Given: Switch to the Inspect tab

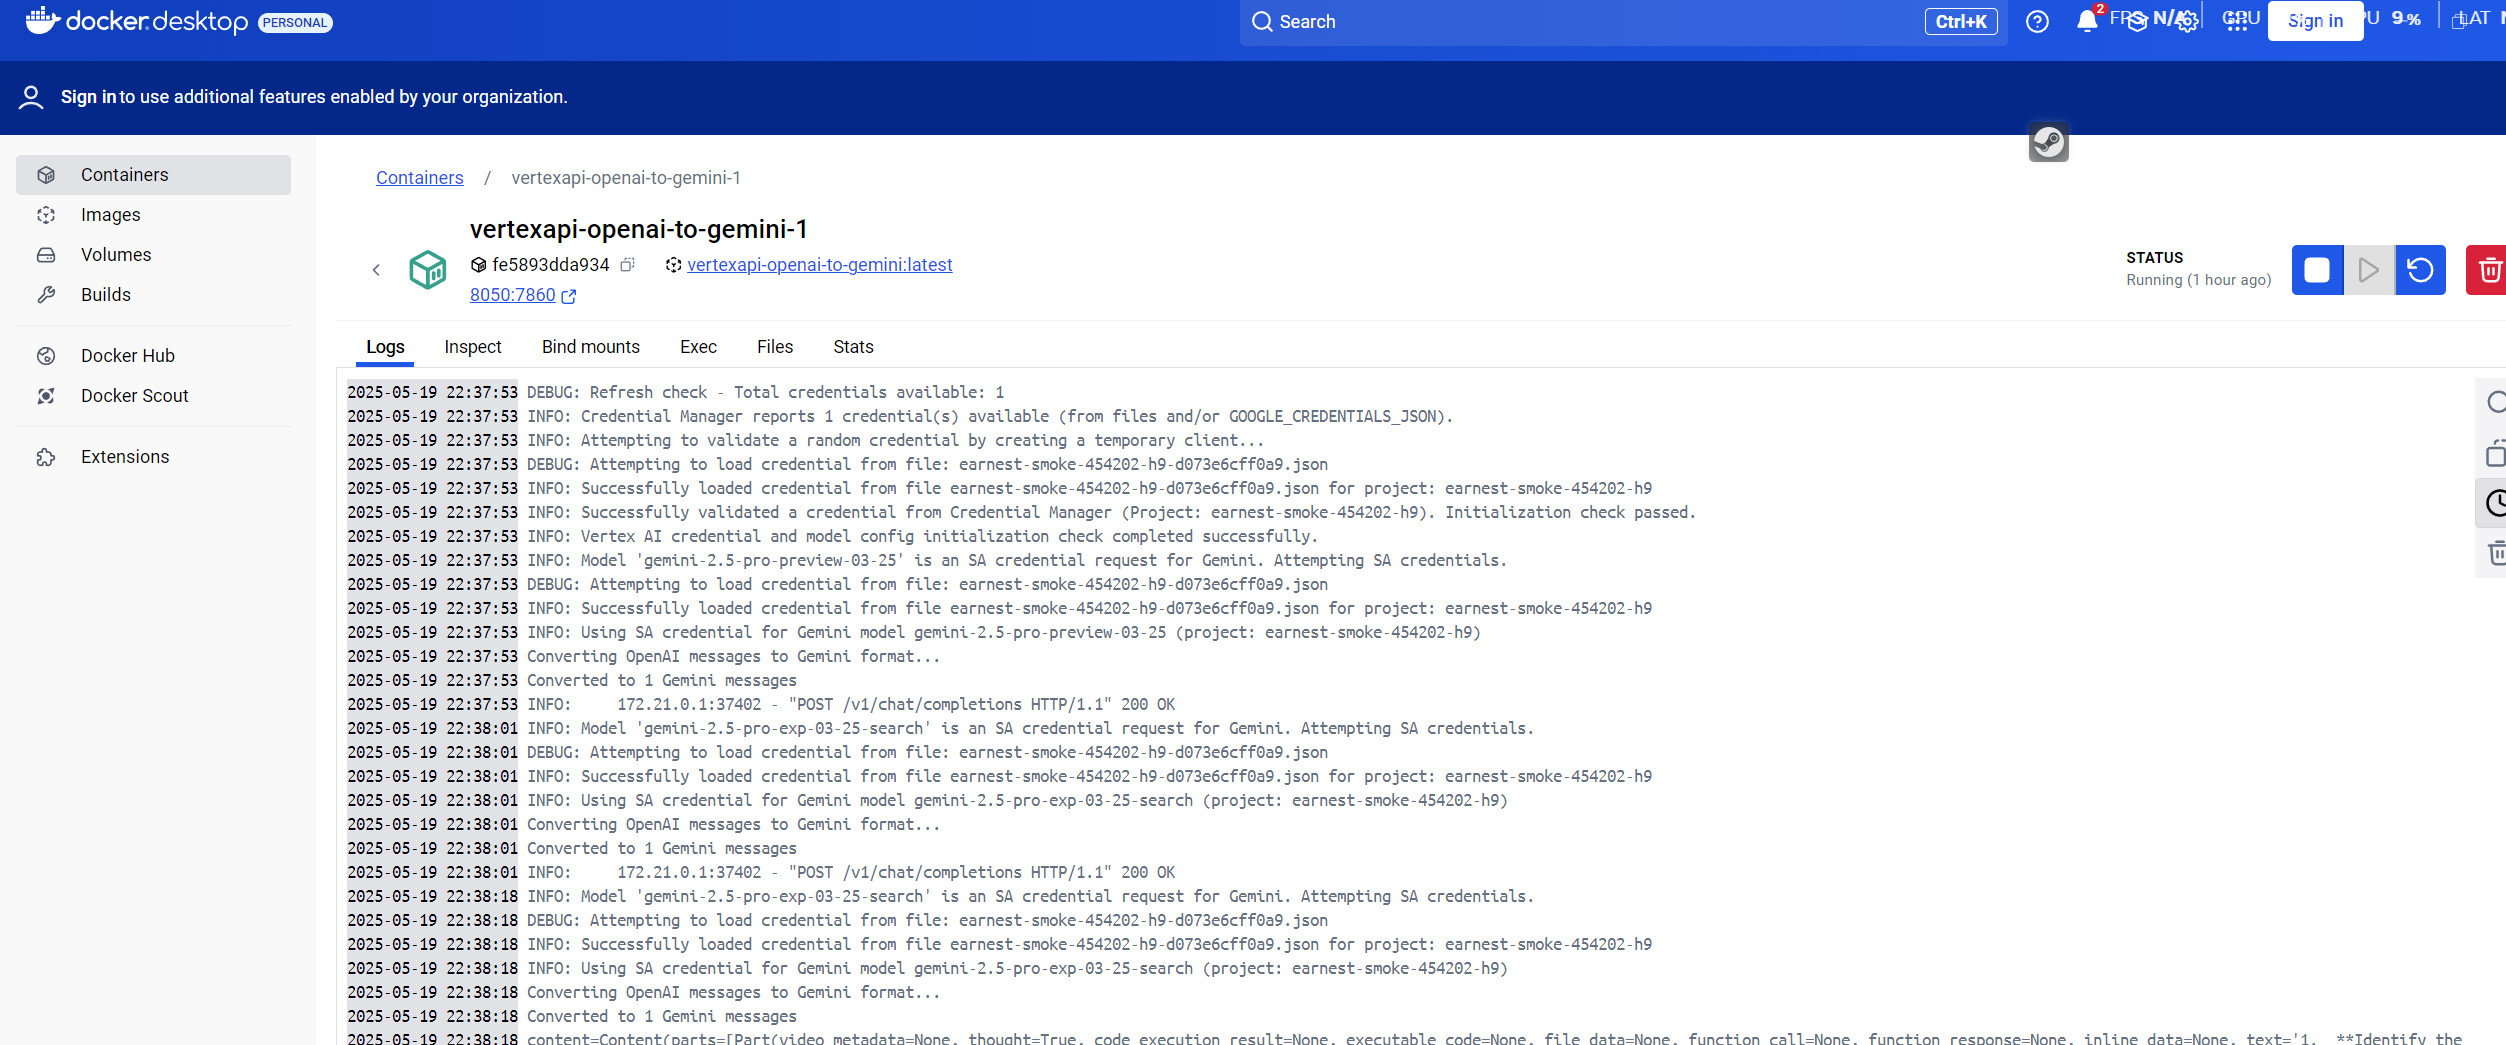Looking at the screenshot, I should point(472,347).
